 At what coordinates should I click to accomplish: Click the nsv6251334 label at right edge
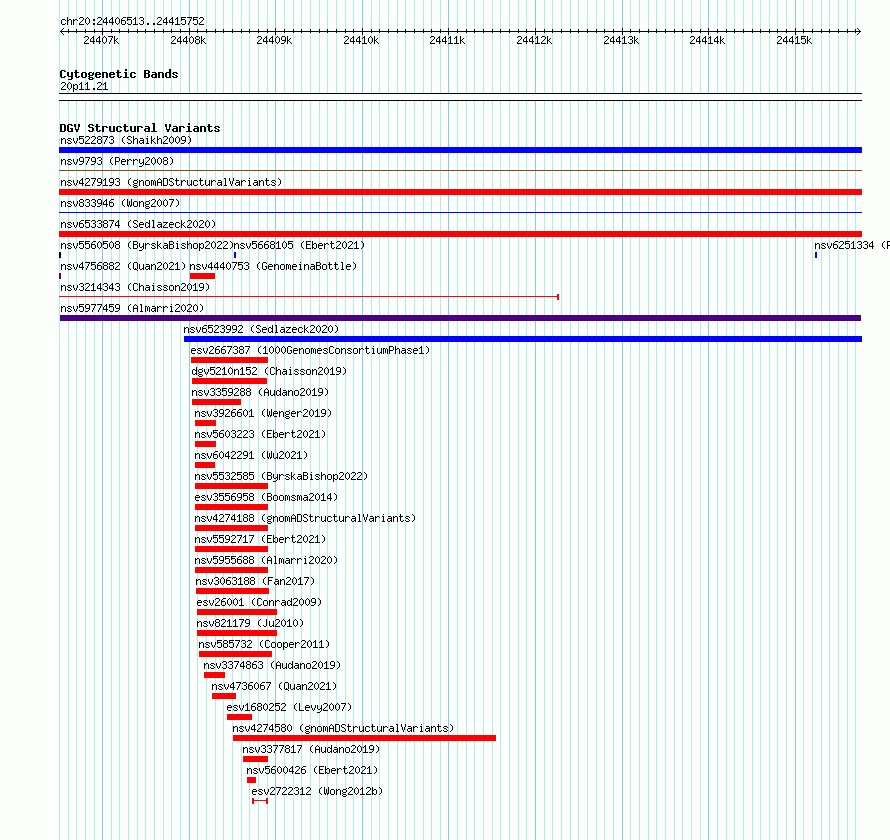point(851,245)
